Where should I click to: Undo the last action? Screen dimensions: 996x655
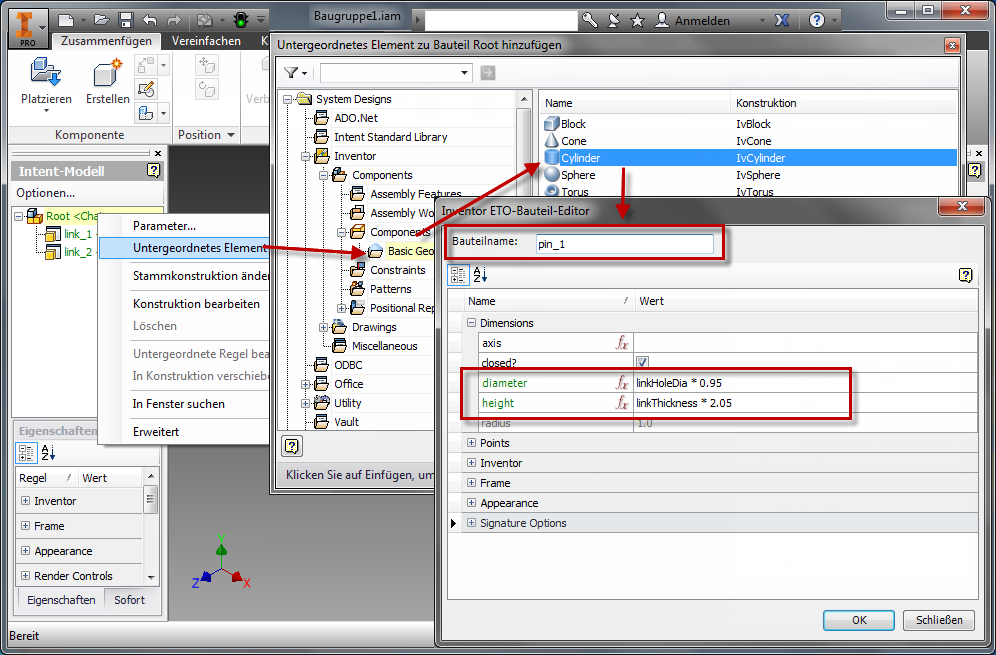coord(150,20)
